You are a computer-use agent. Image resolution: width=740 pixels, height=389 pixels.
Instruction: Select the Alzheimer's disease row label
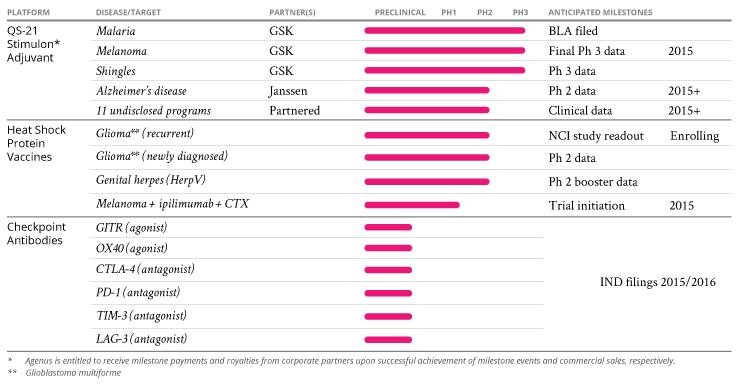coord(141,91)
